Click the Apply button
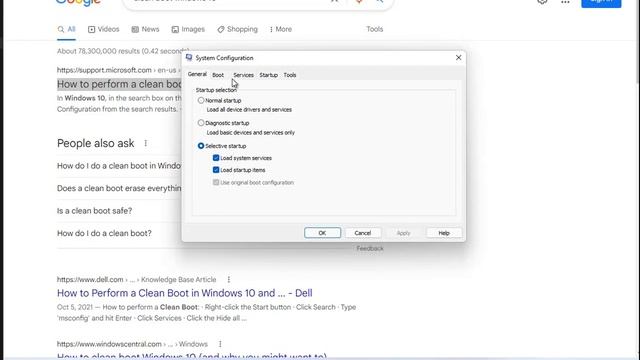640x360 pixels. coord(403,233)
